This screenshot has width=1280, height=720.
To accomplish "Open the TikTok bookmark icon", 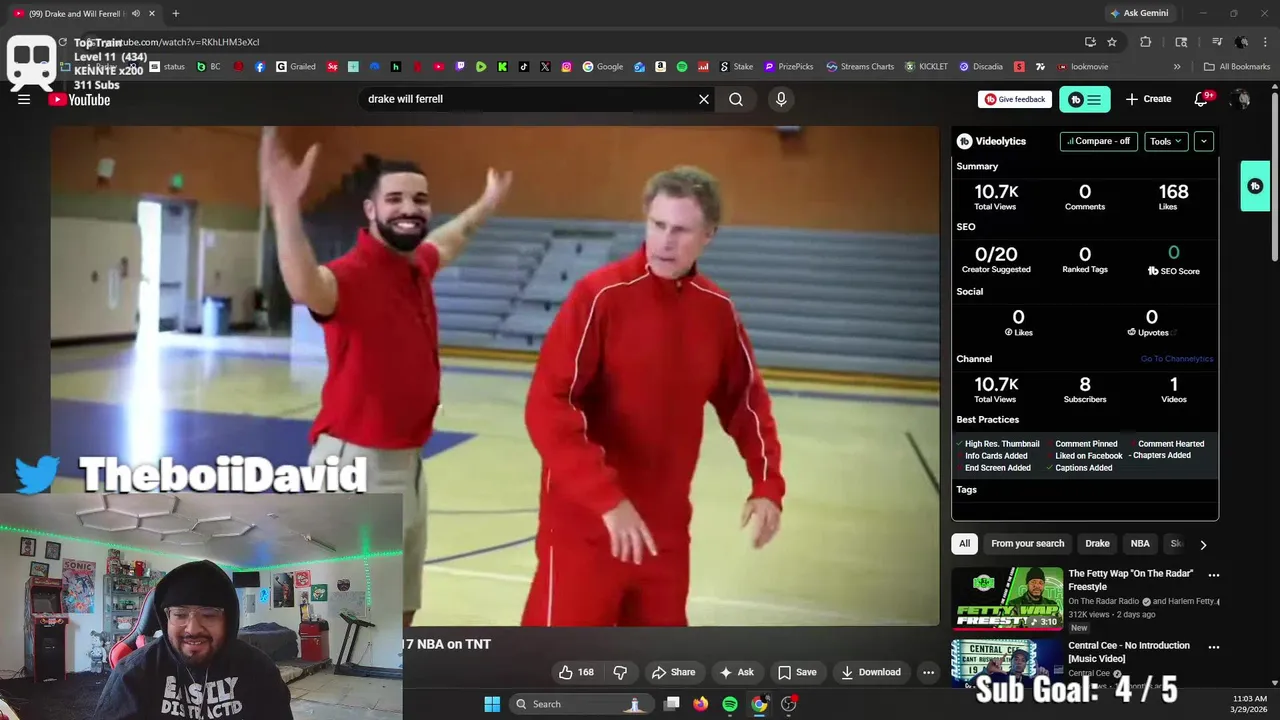I will pos(524,67).
